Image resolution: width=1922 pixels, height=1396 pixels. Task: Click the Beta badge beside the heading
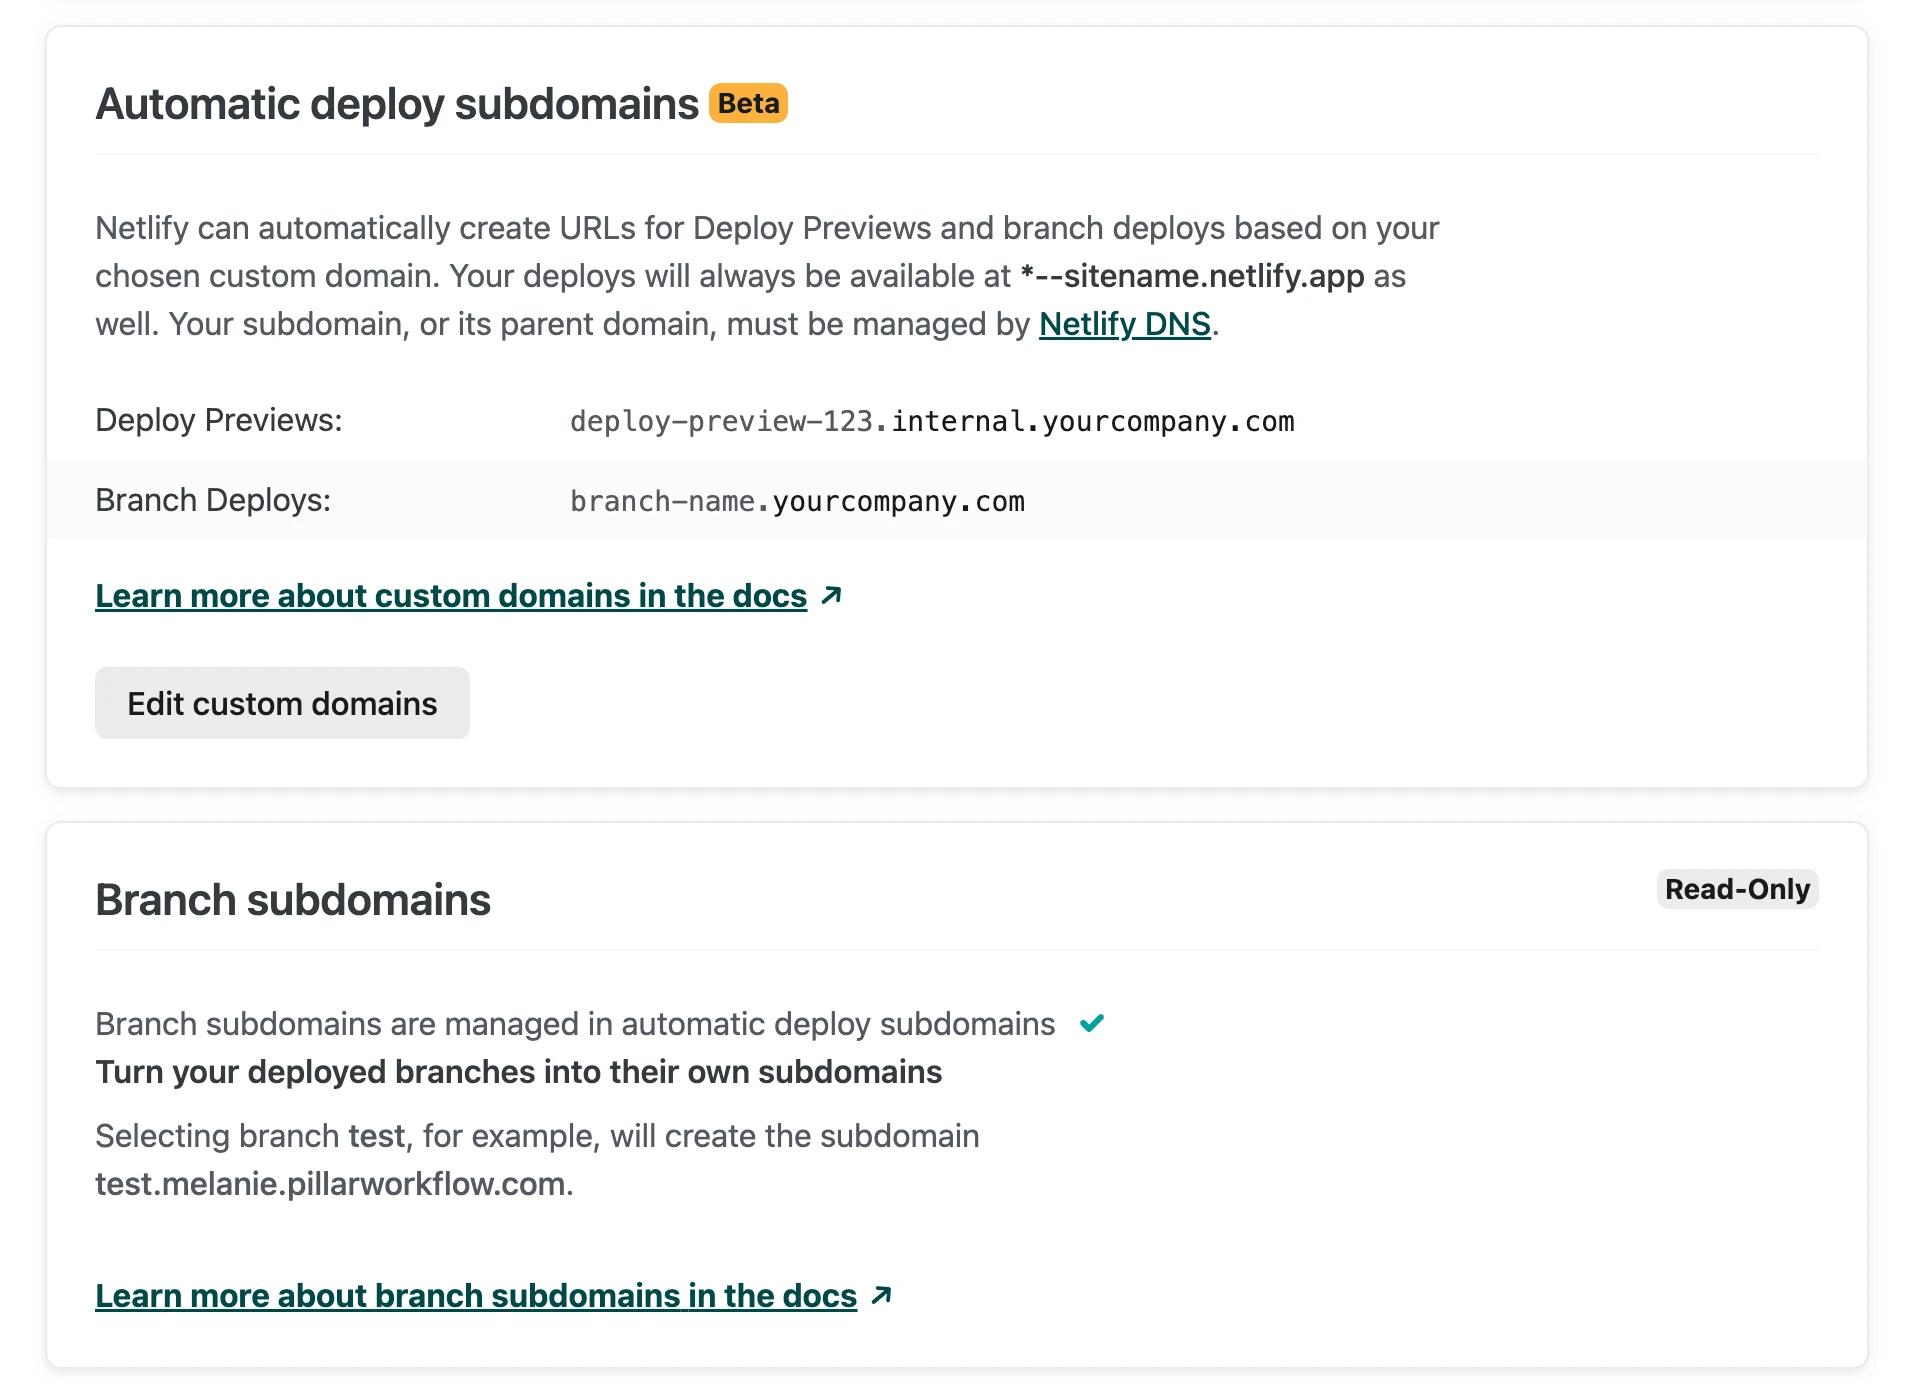click(748, 104)
